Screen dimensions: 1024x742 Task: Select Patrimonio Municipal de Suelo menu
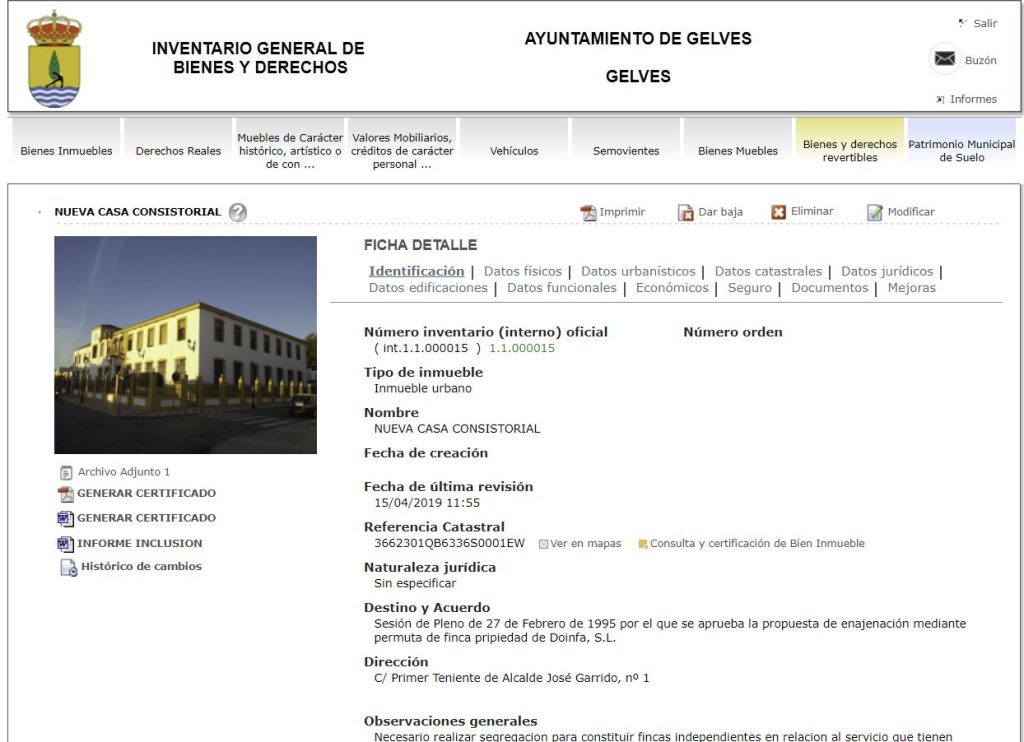961,151
